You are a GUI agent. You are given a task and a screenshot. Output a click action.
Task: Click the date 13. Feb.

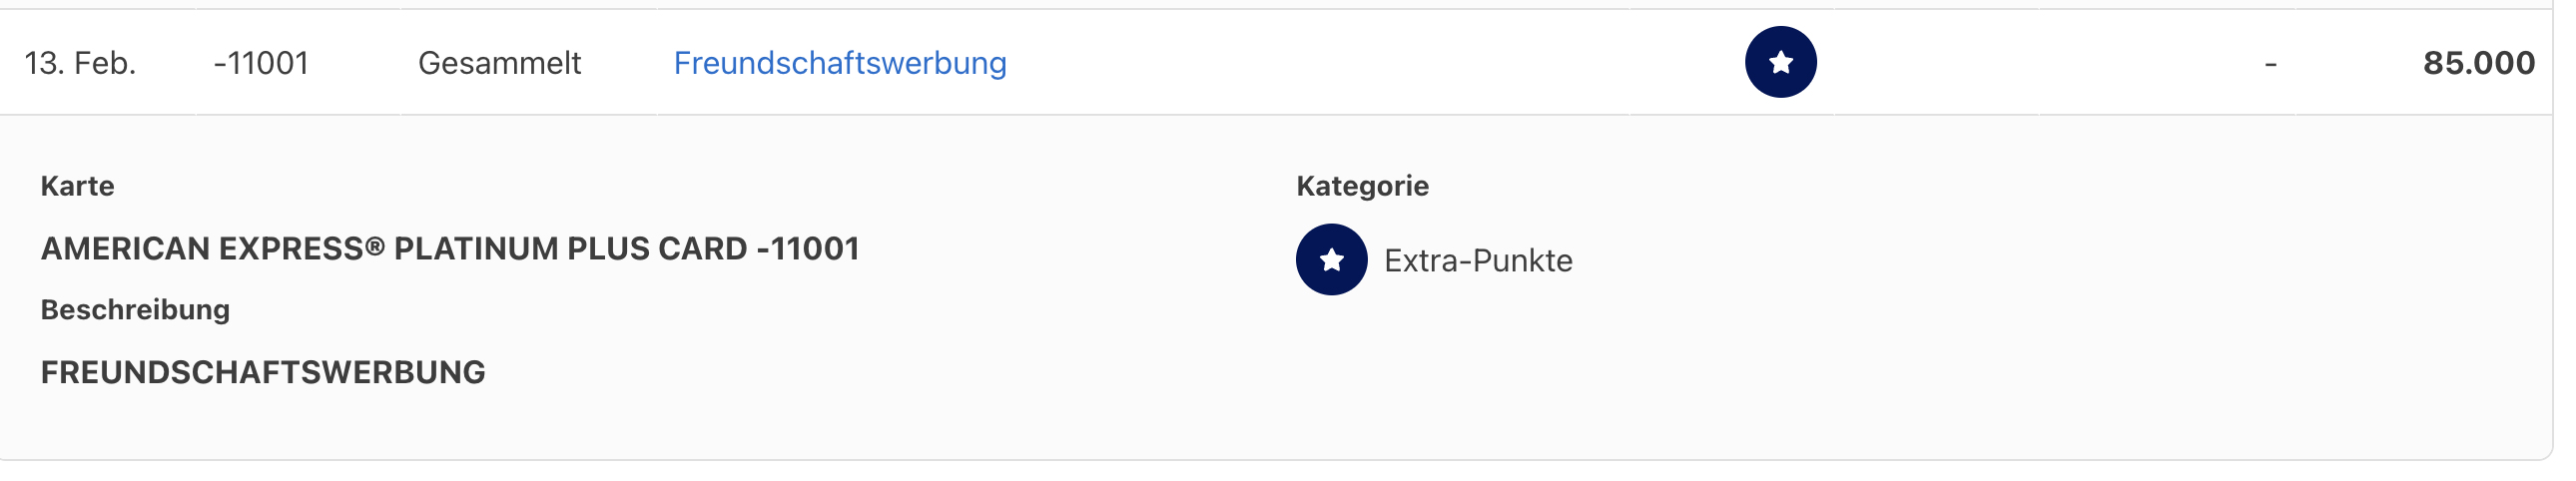[80, 63]
